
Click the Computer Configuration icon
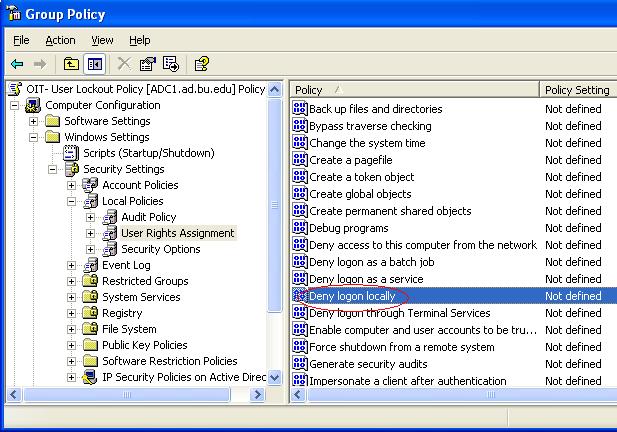click(33, 105)
